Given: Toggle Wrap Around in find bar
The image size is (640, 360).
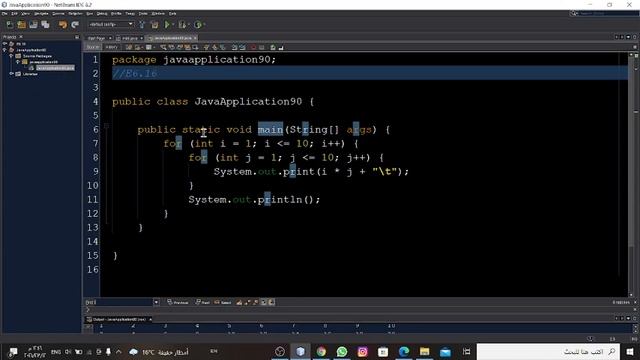Looking at the screenshot, I should (x=271, y=302).
